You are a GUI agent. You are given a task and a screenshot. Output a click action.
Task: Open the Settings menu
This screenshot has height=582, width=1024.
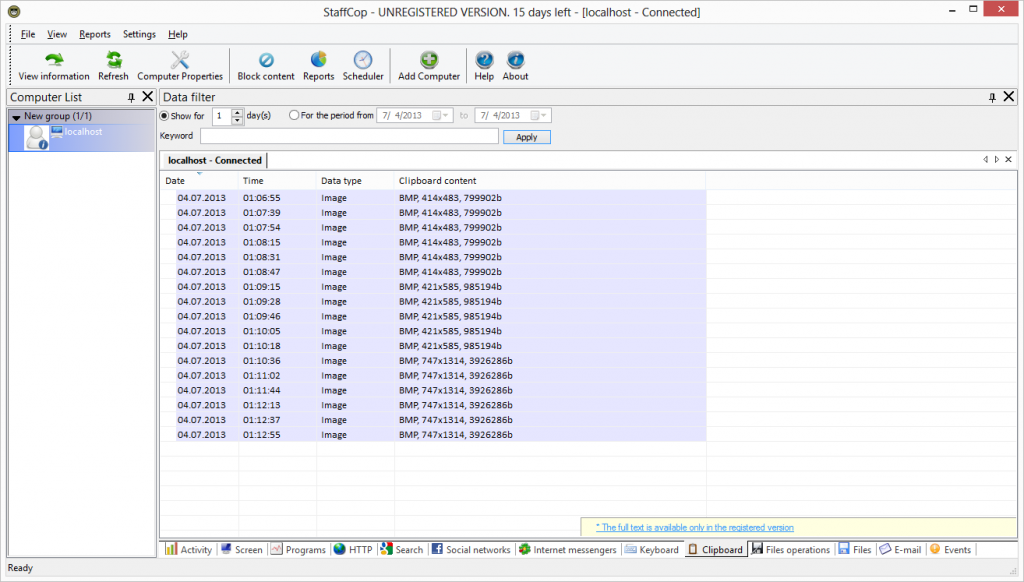(x=139, y=34)
